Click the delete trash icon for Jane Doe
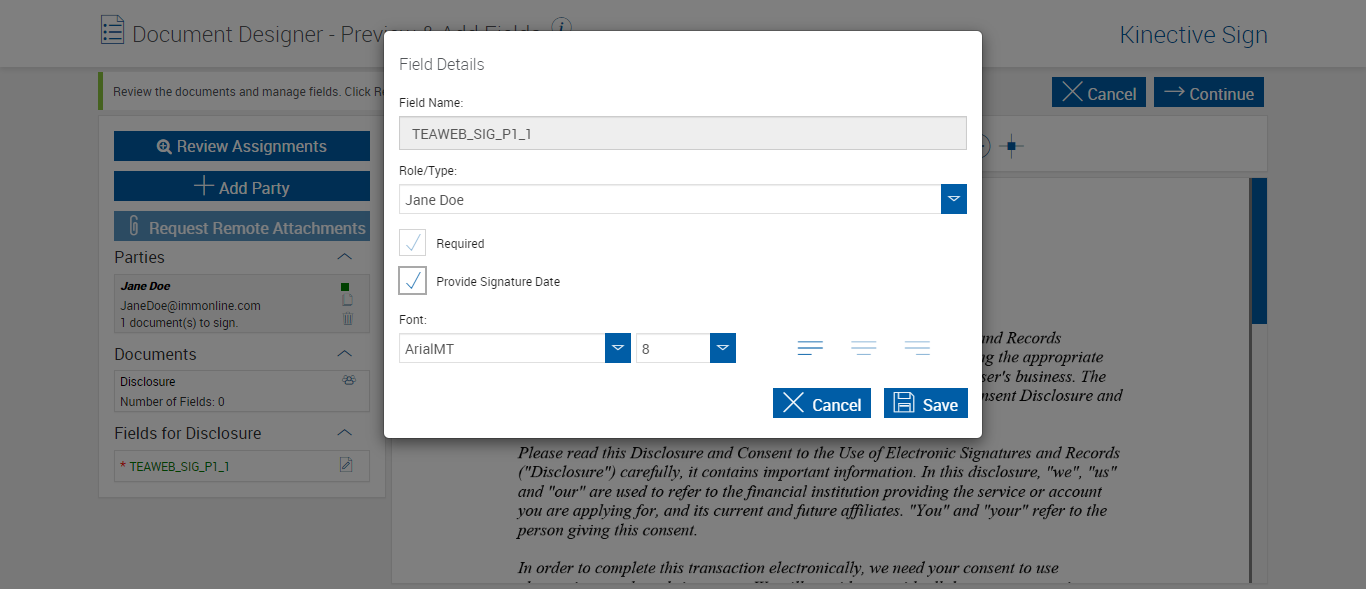This screenshot has height=589, width=1366. [347, 319]
